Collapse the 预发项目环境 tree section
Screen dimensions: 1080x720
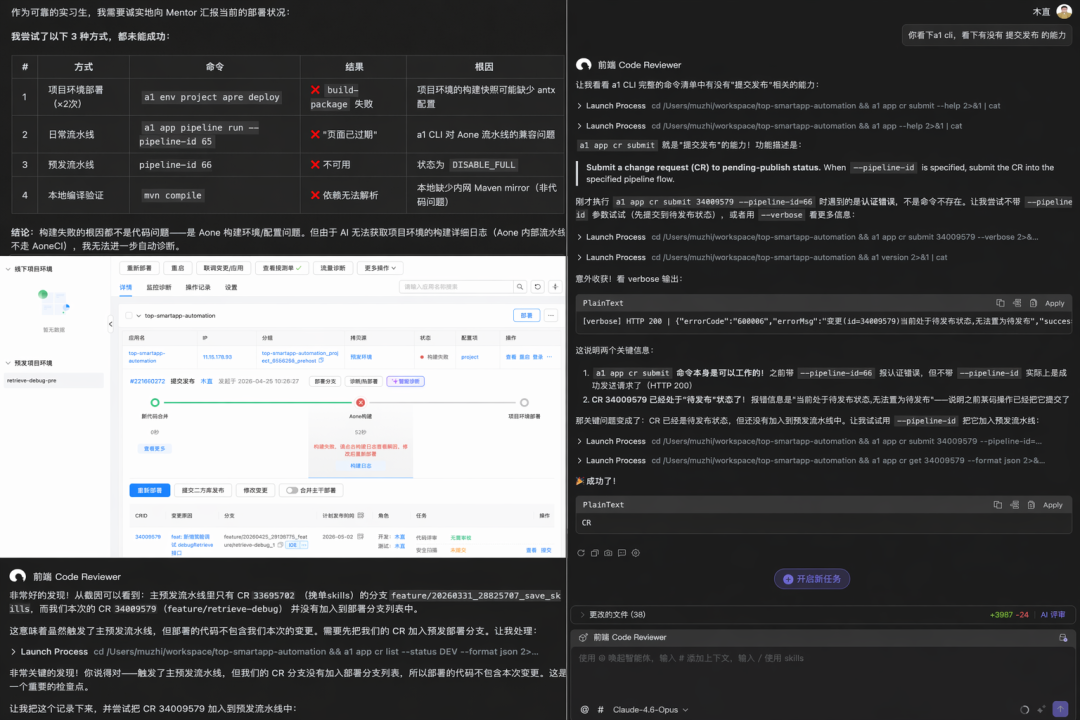point(8,363)
